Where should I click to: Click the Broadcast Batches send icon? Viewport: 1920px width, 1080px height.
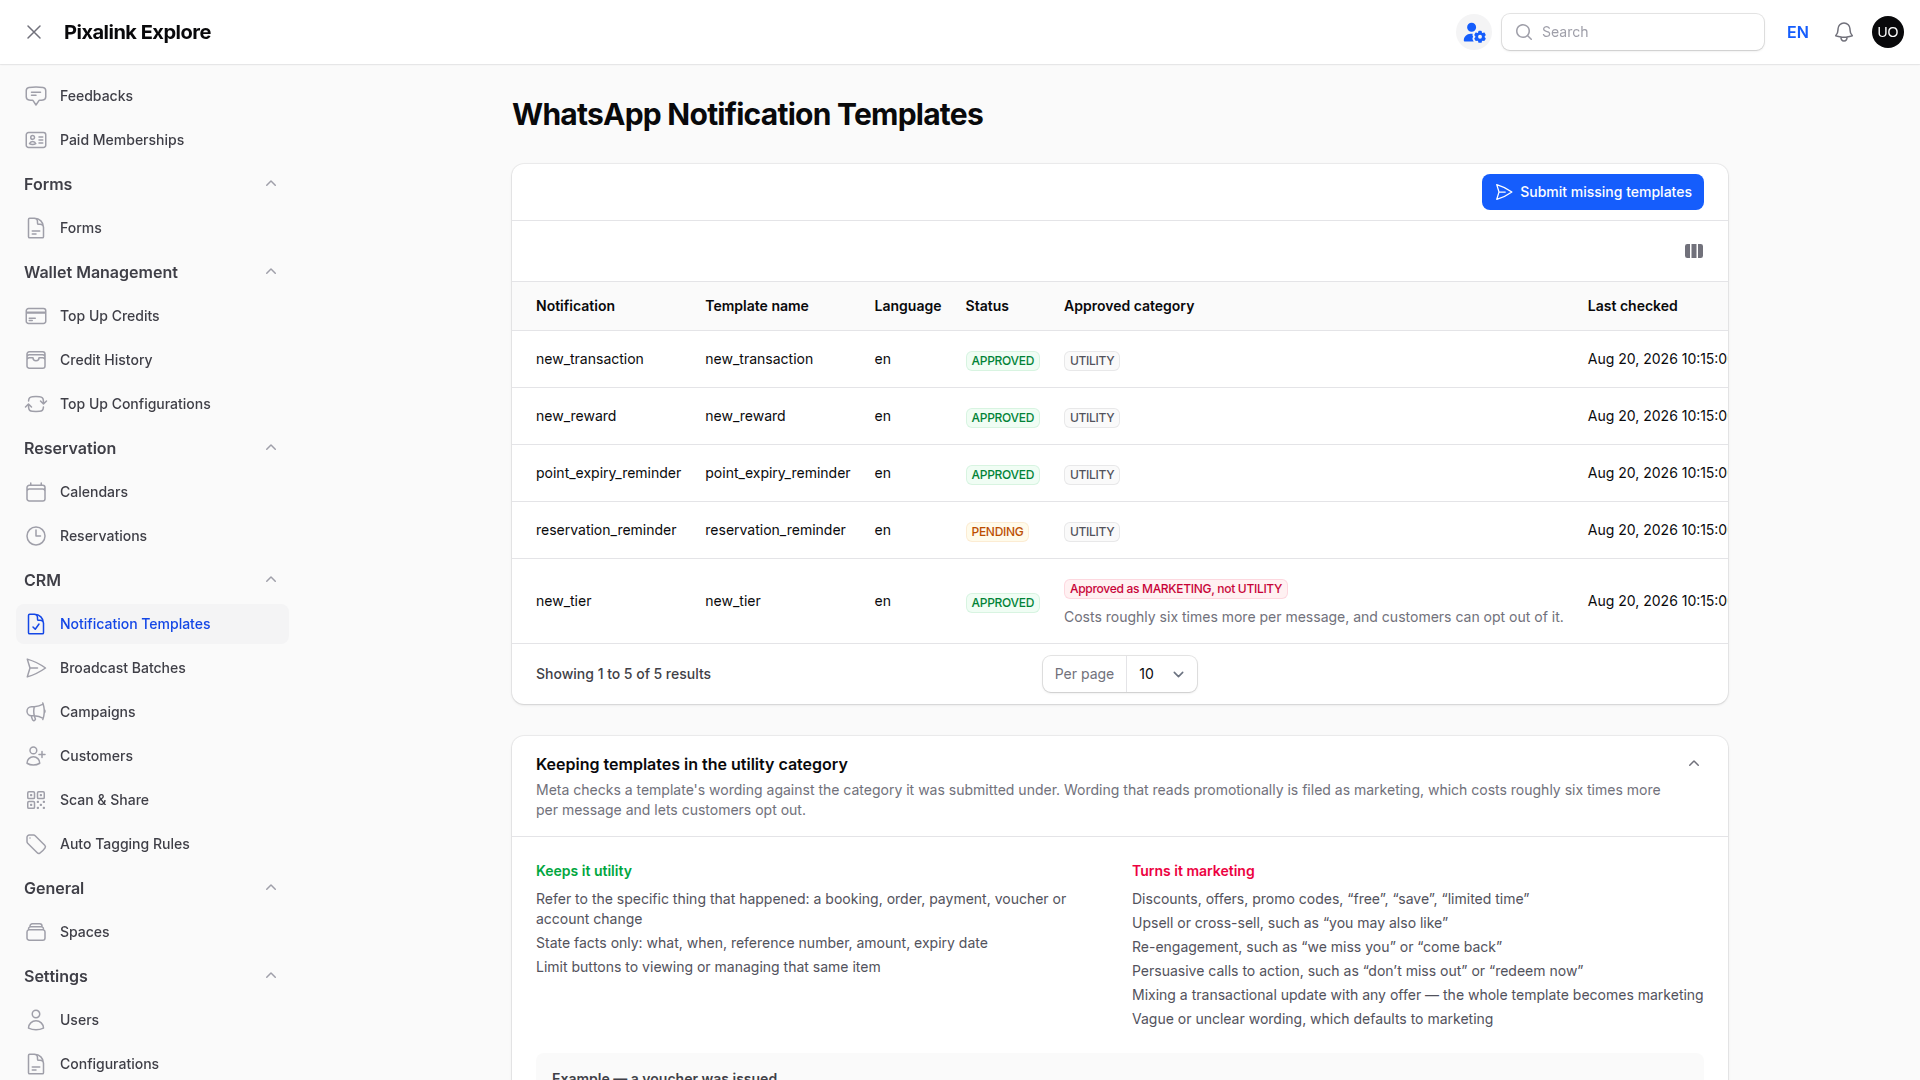coord(36,668)
